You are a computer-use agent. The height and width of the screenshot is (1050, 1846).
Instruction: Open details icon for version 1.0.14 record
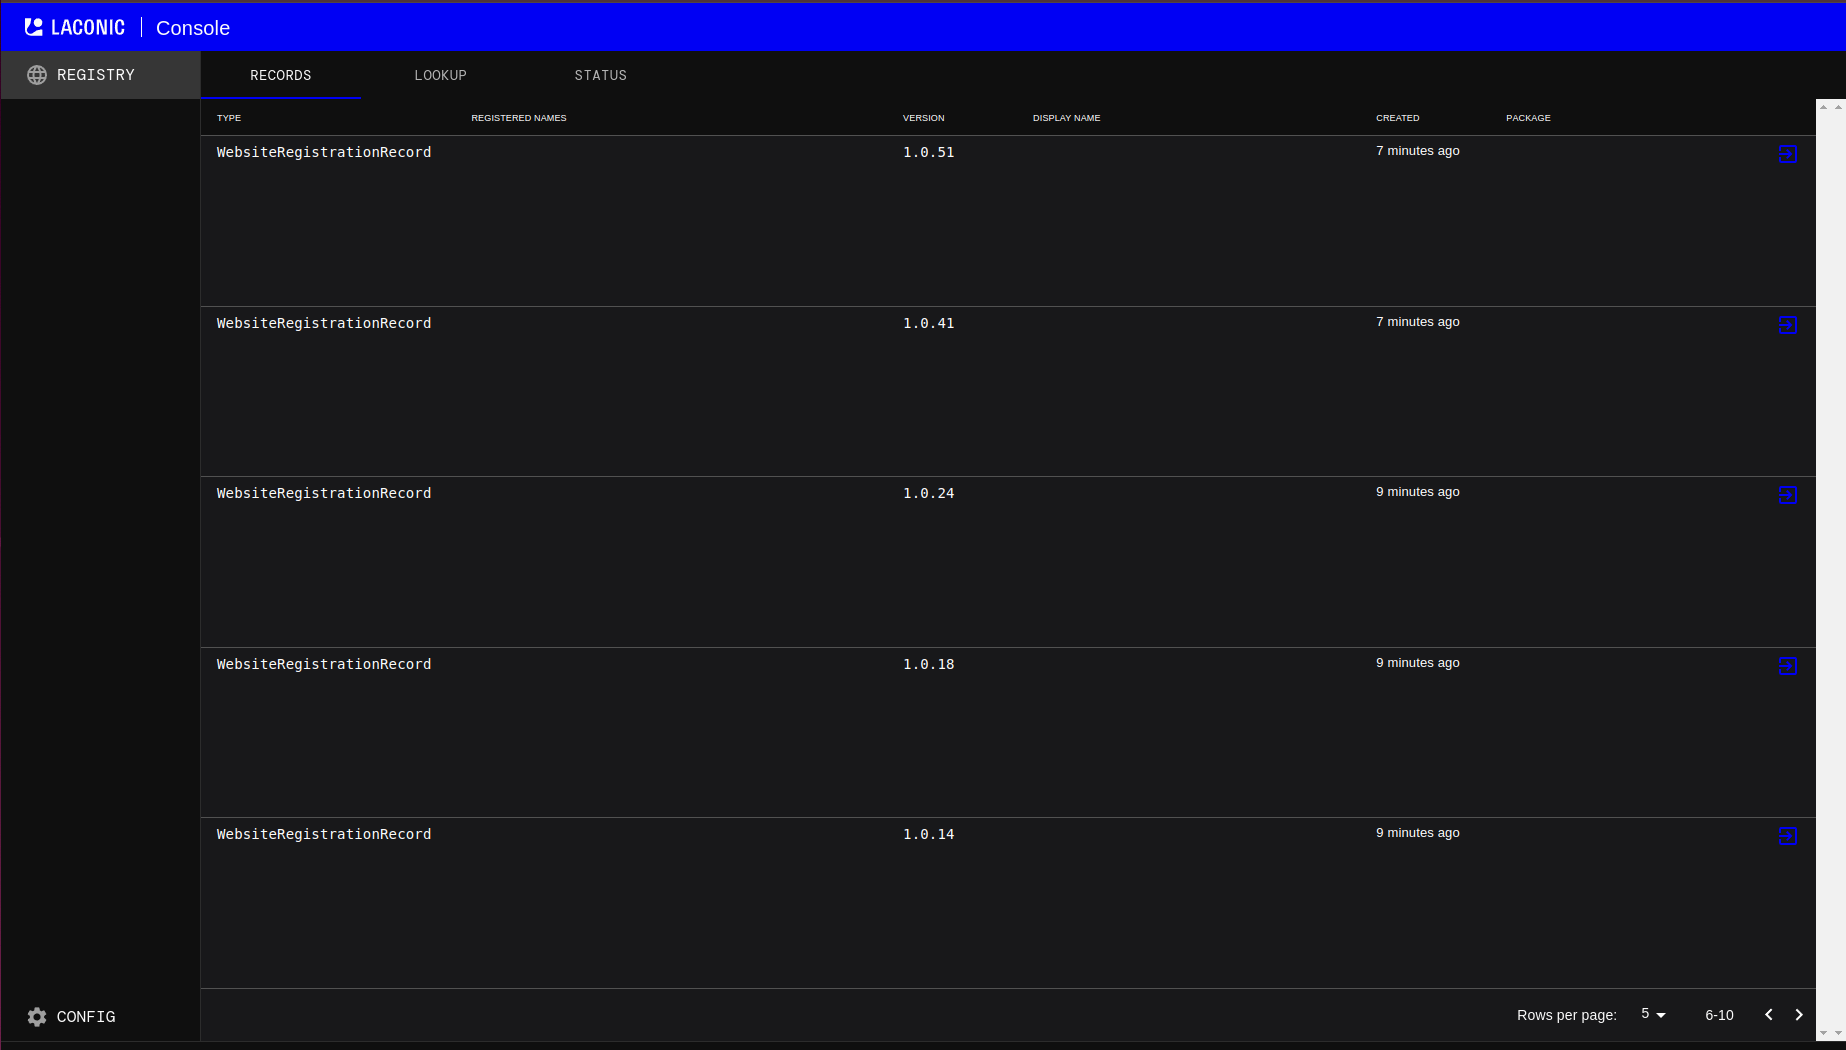pos(1788,836)
